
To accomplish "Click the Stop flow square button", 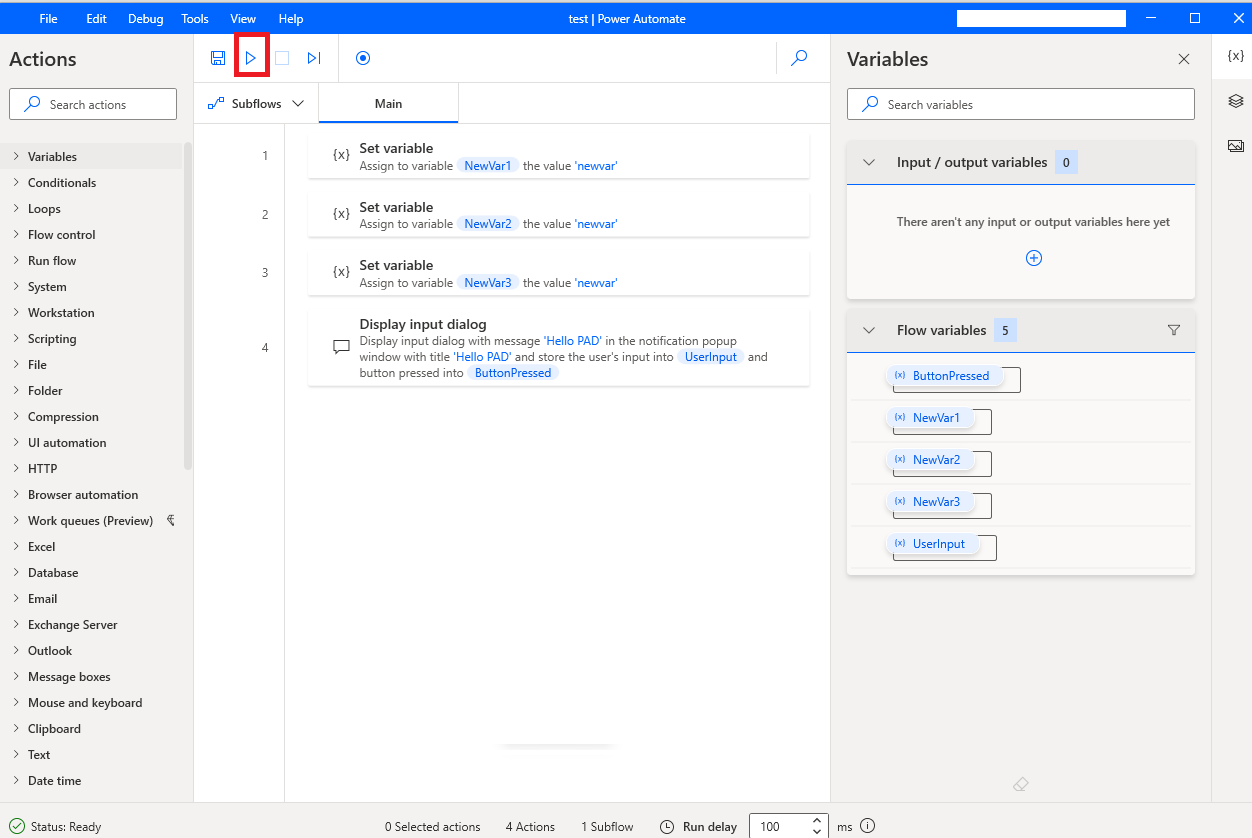I will tap(282, 58).
